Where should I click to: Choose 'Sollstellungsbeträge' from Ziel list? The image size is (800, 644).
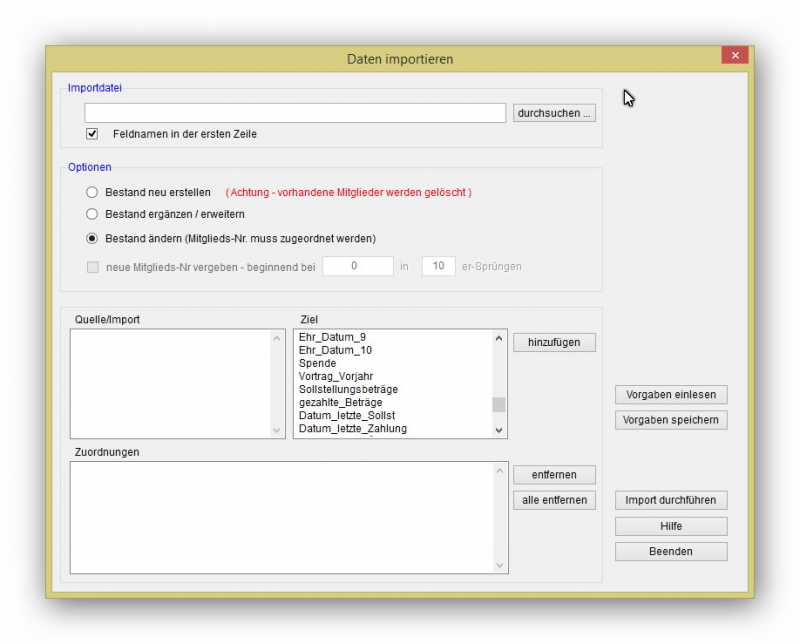[x=348, y=389]
